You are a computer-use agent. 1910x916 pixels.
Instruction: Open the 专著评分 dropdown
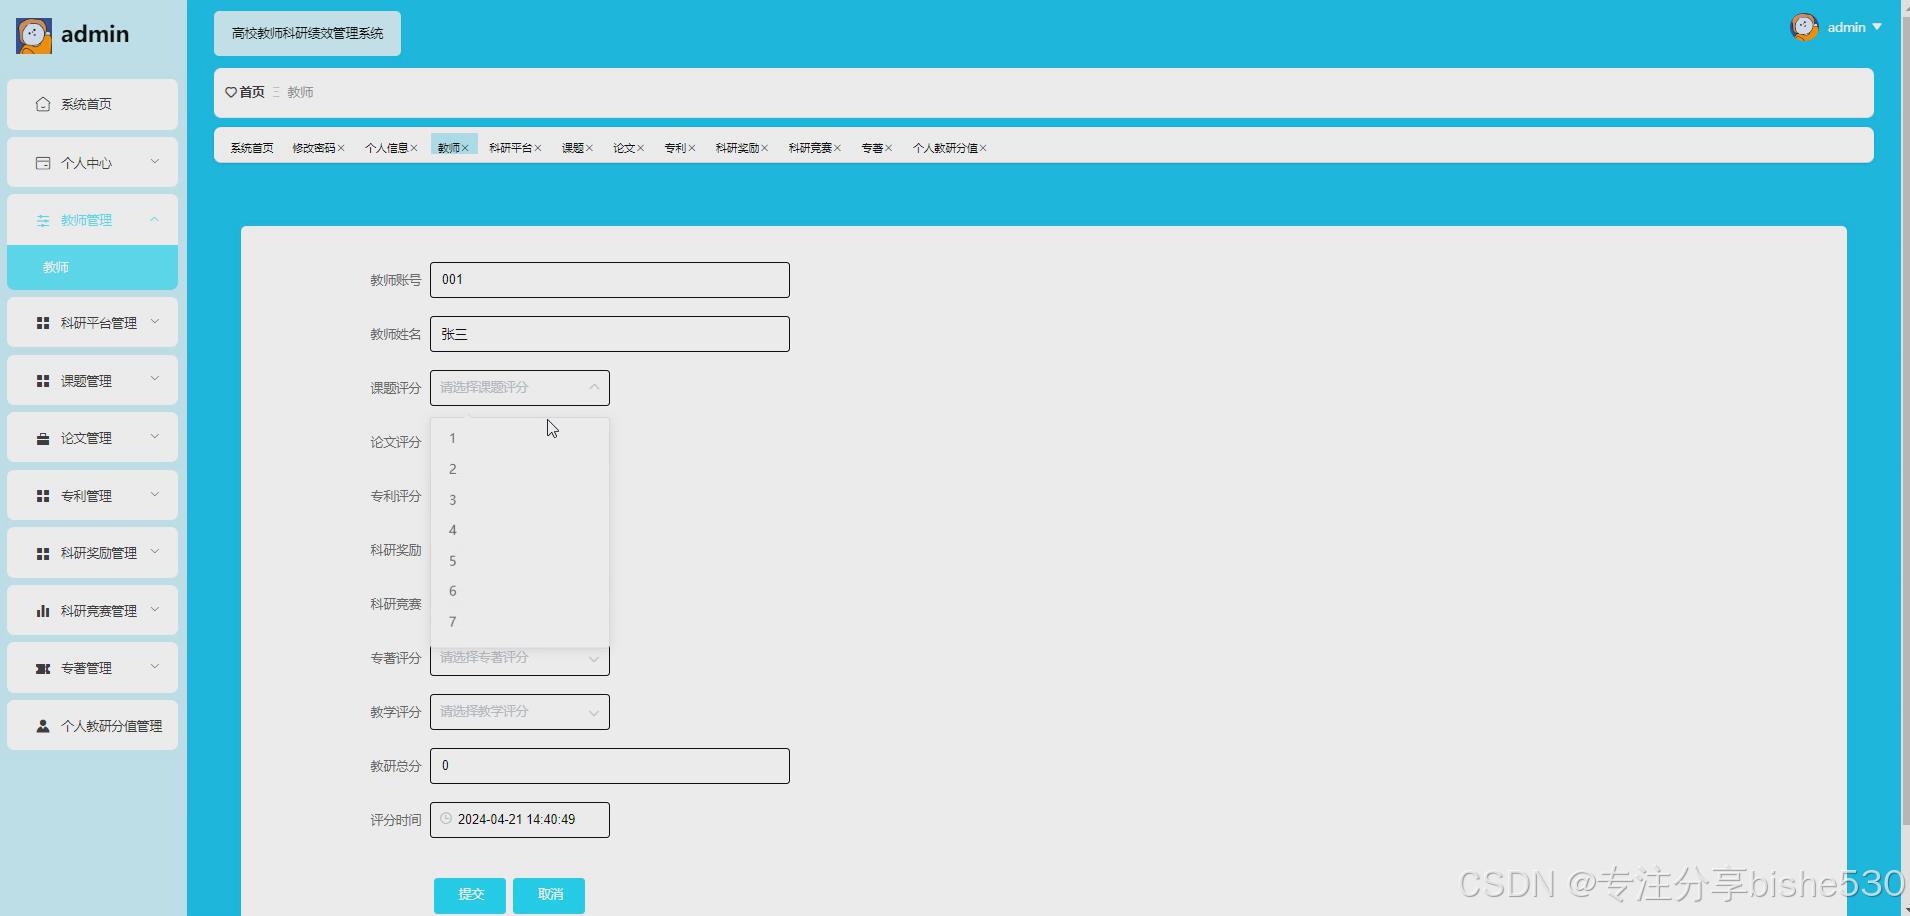click(594, 658)
